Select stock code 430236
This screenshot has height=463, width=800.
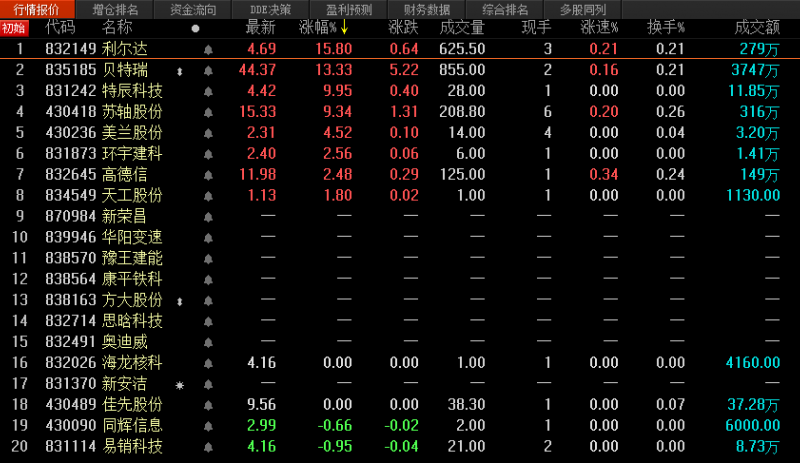[70, 133]
